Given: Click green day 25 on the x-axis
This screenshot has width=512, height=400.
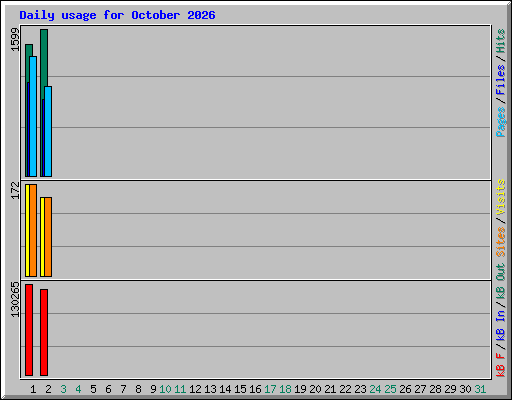Looking at the screenshot, I should (390, 389).
